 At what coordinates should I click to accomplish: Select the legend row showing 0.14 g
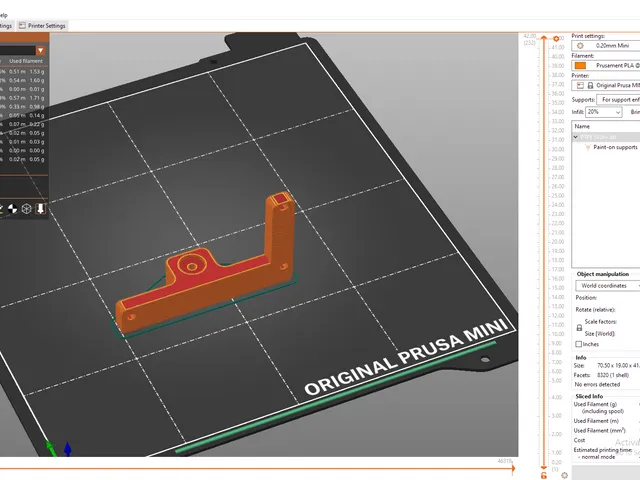coord(22,116)
